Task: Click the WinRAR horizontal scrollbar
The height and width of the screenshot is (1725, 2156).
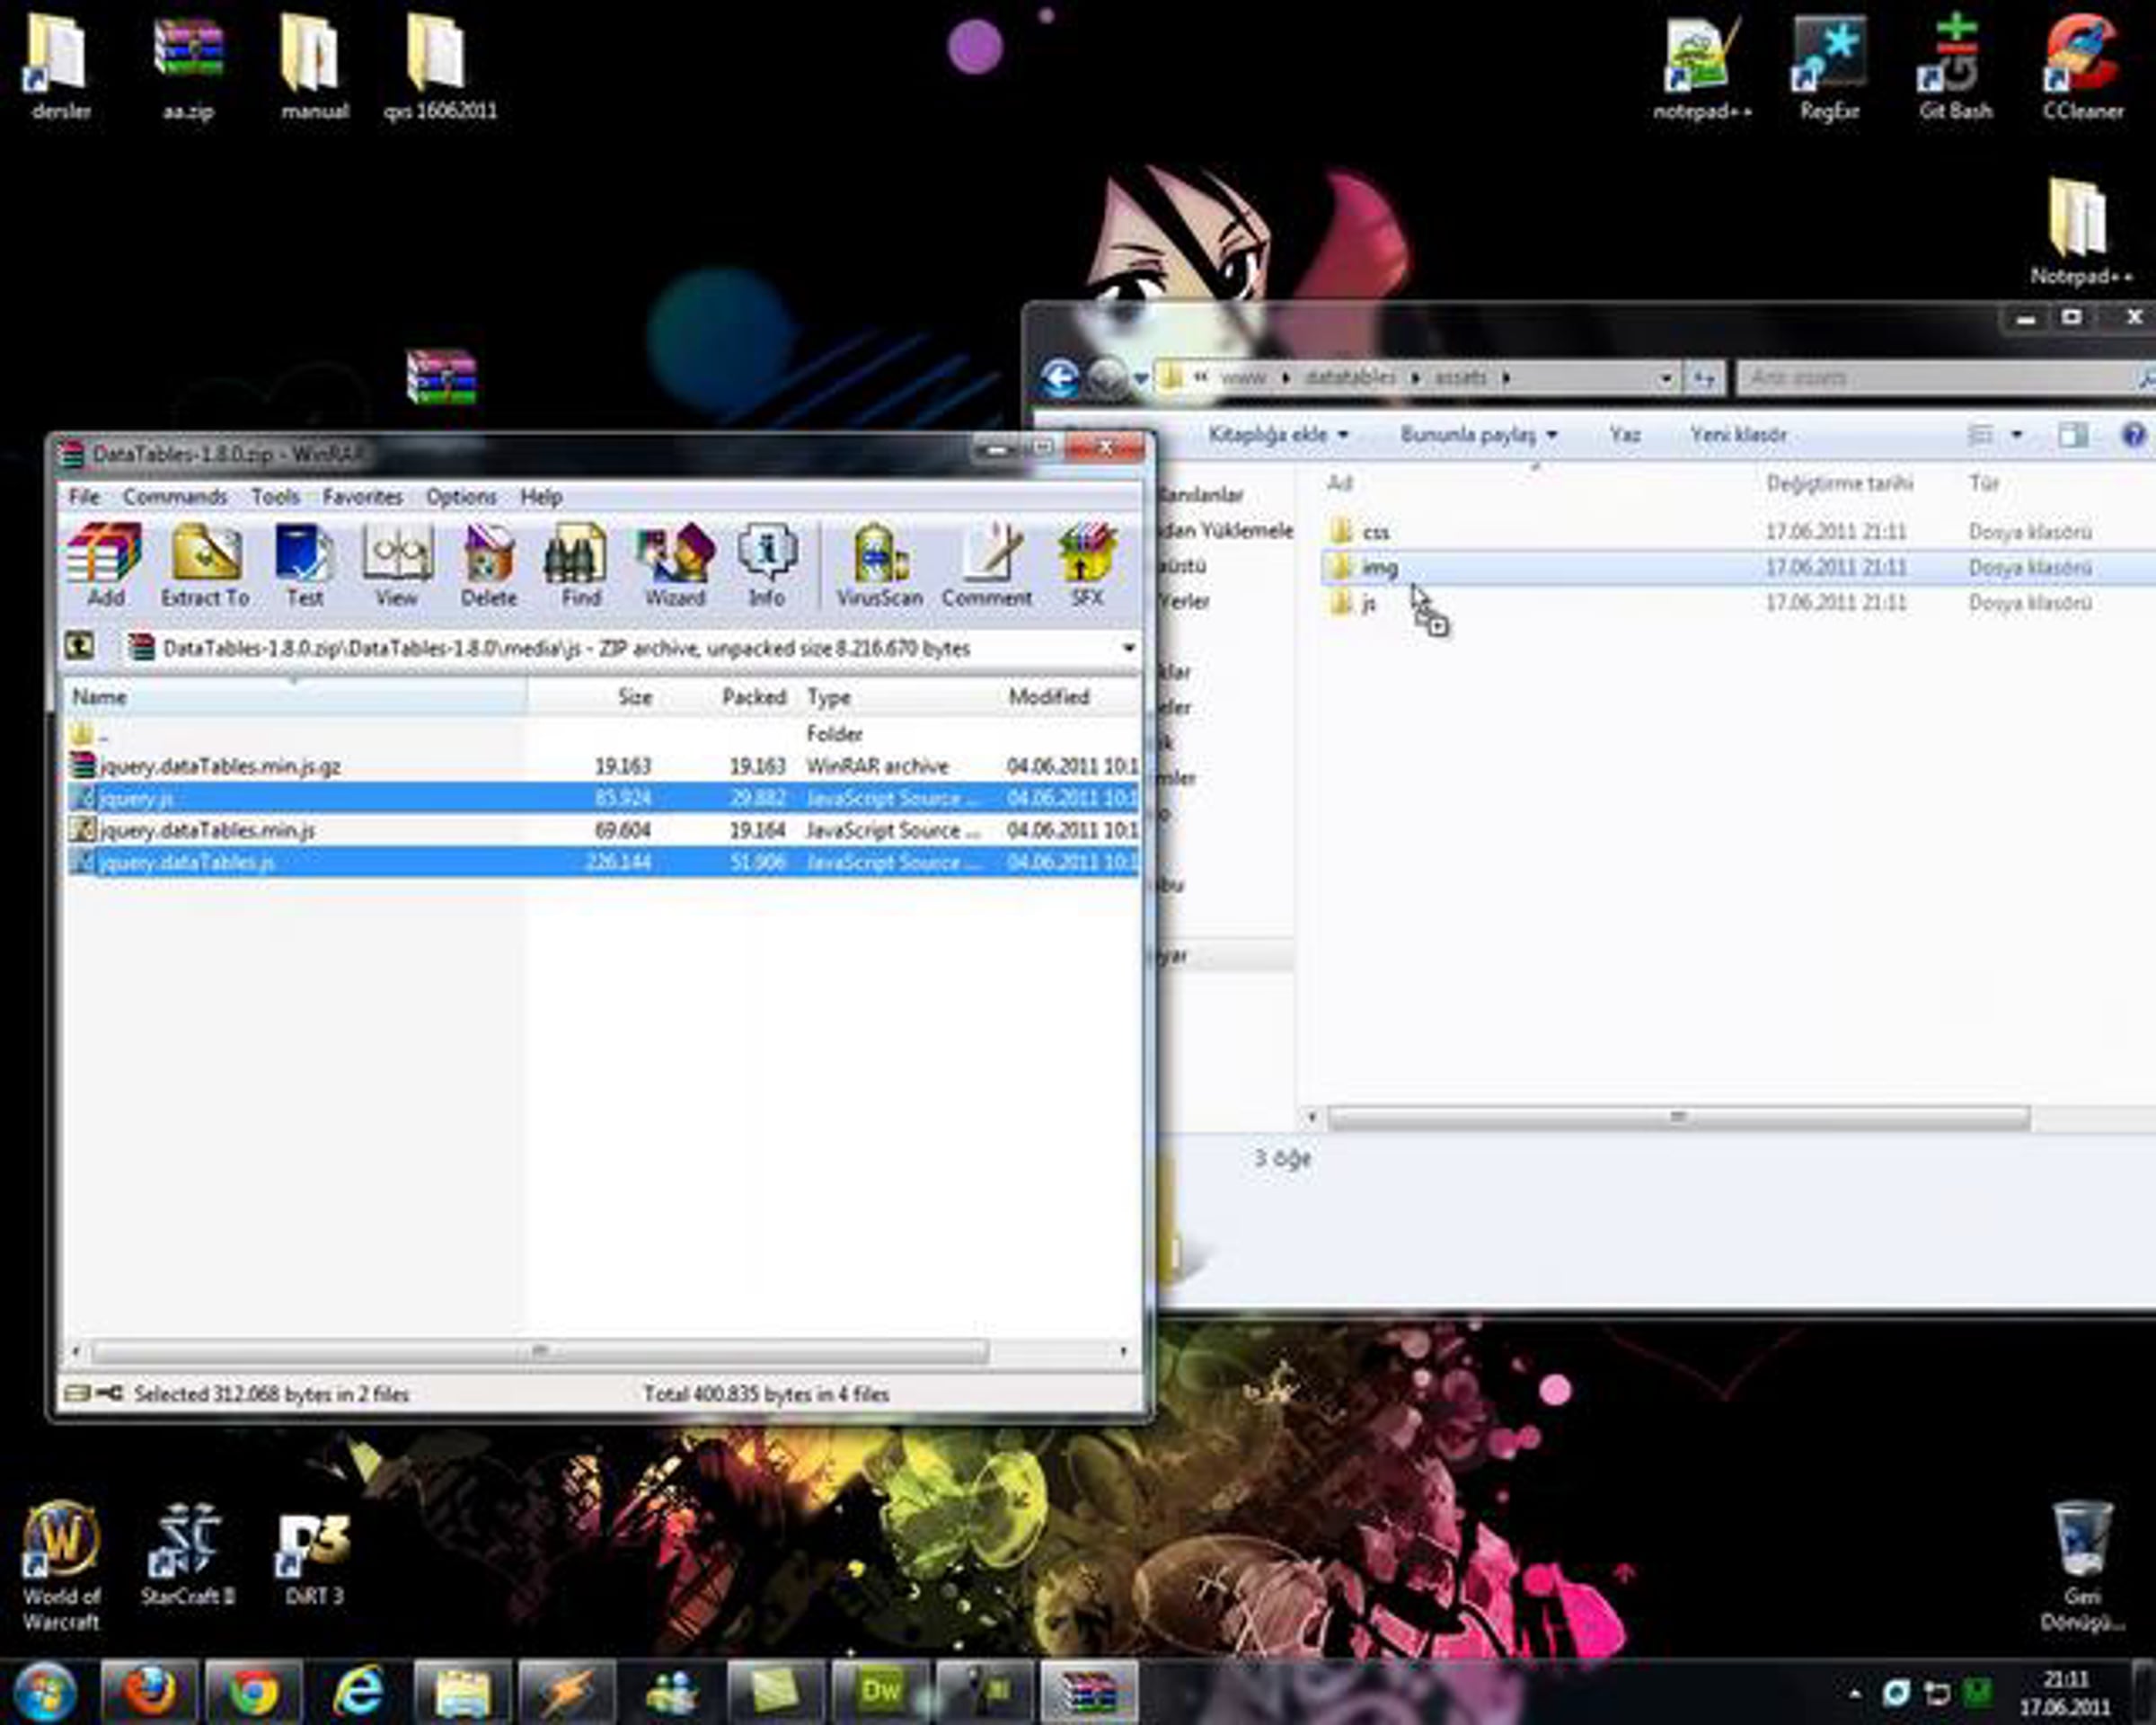Action: click(x=539, y=1352)
